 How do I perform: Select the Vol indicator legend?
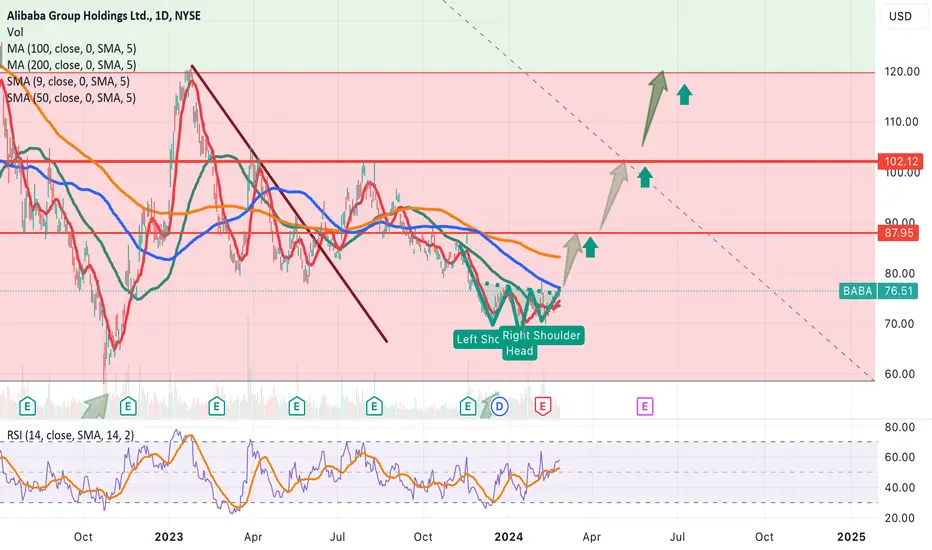click(x=15, y=32)
